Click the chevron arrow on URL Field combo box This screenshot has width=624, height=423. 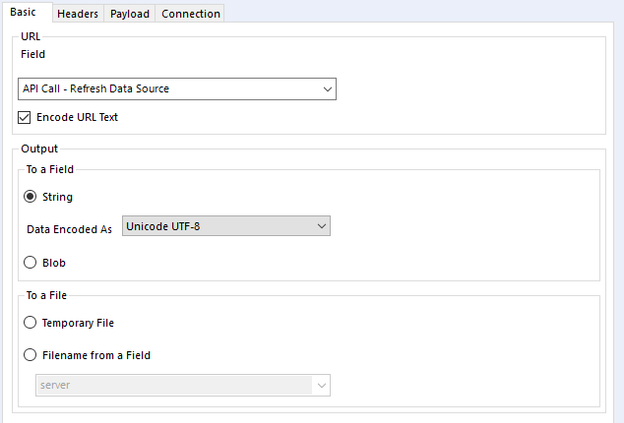pos(327,89)
